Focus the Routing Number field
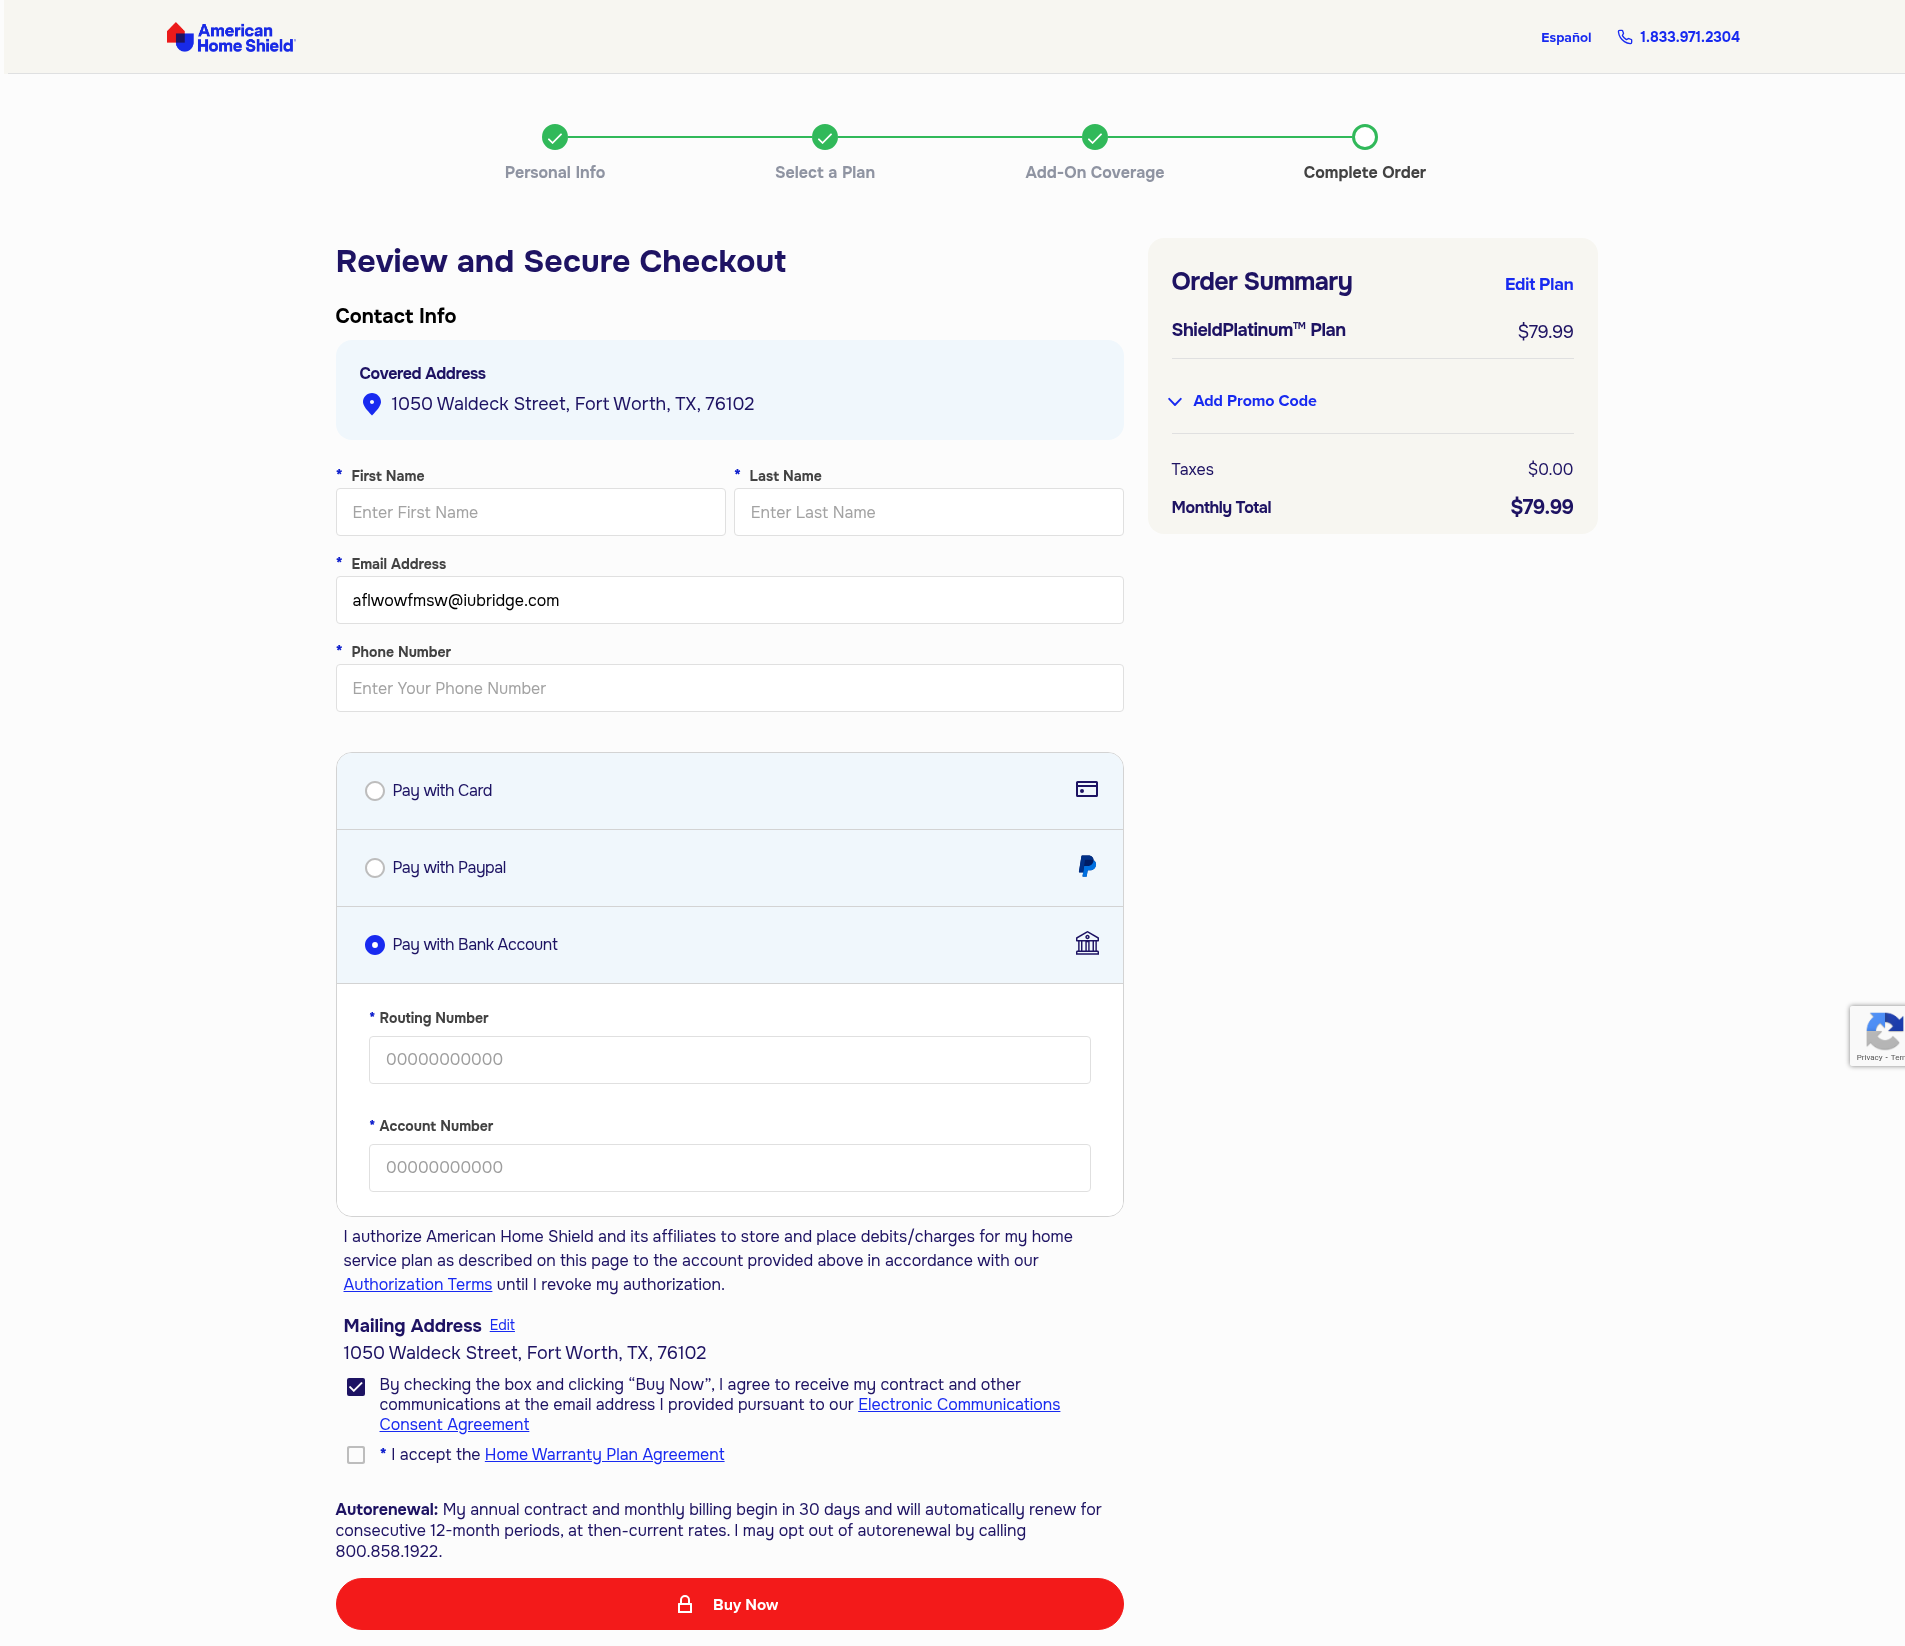 tap(729, 1060)
